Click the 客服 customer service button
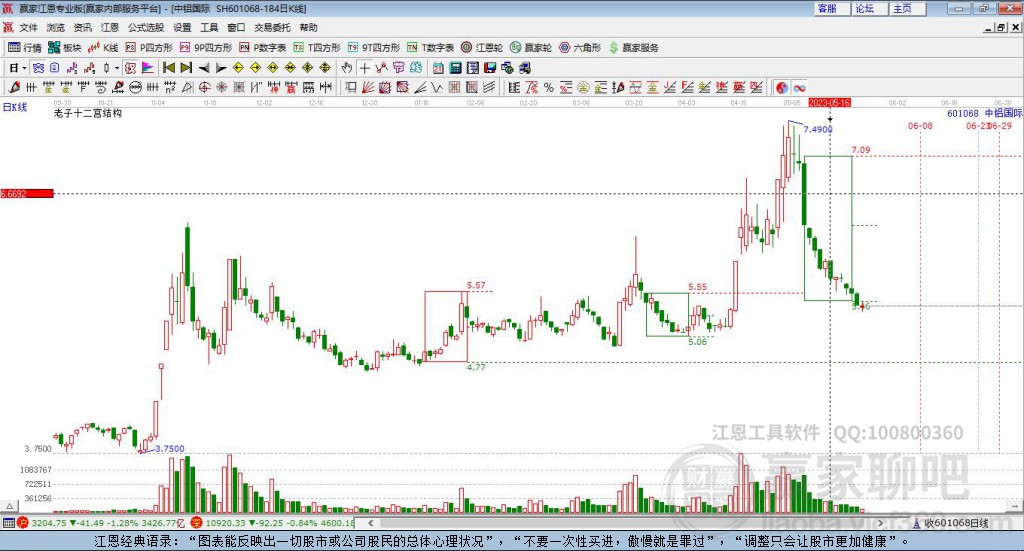This screenshot has width=1024, height=551. tap(827, 8)
